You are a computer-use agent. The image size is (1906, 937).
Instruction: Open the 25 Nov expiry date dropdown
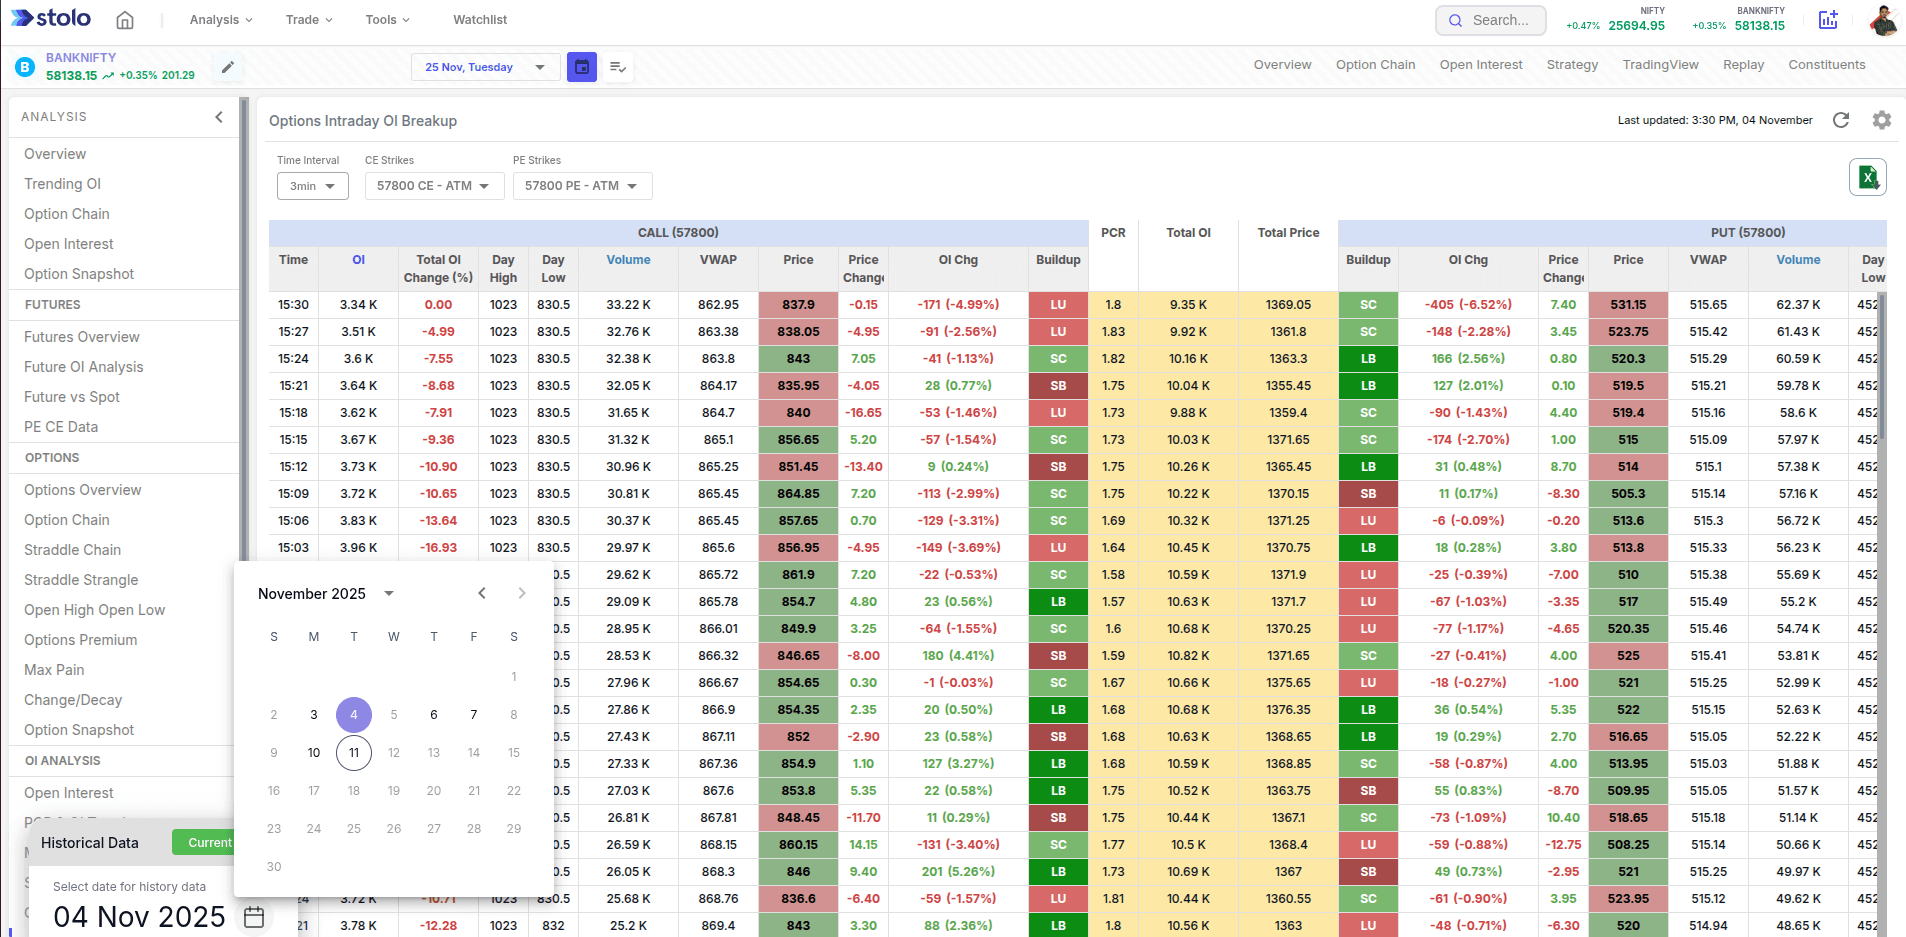click(485, 67)
